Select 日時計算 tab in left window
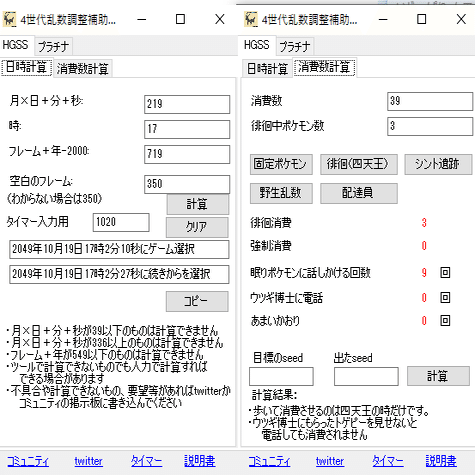Image resolution: width=475 pixels, height=475 pixels. coord(26,68)
